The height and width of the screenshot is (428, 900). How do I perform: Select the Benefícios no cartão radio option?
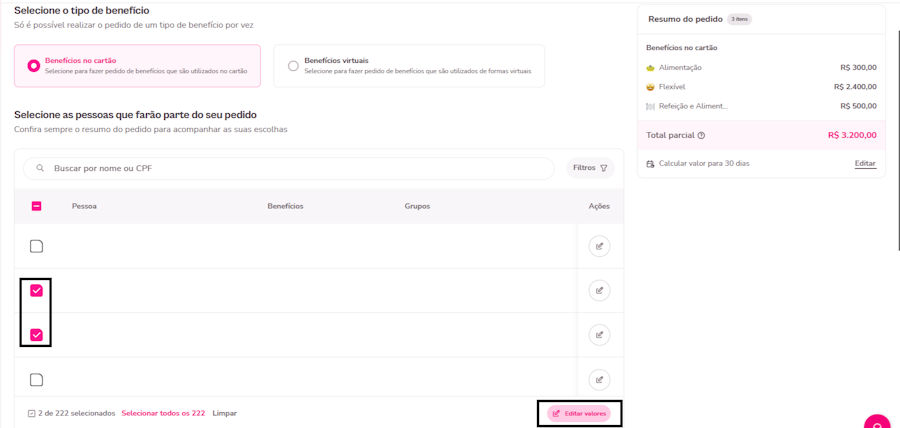point(34,66)
